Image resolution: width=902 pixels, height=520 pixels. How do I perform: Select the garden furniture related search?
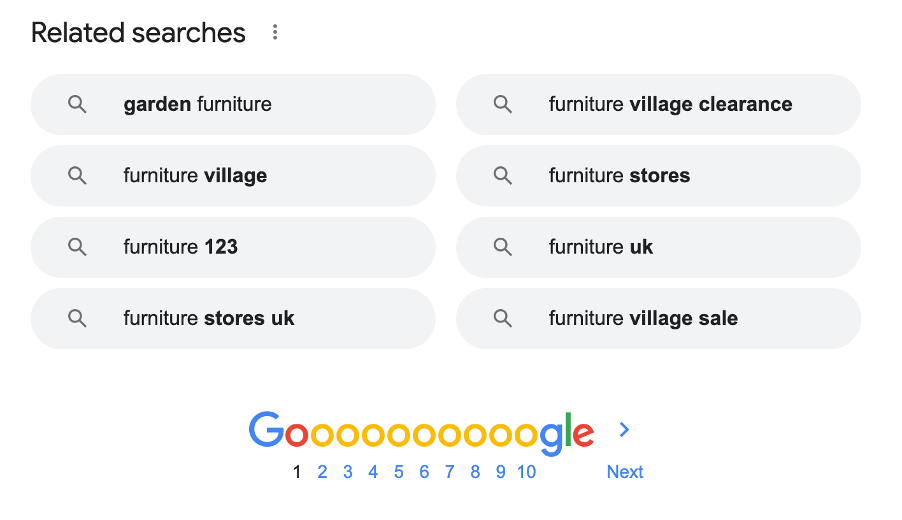(233, 104)
